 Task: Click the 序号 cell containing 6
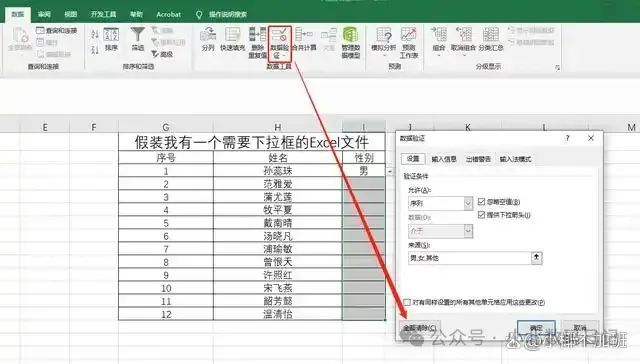tap(166, 236)
